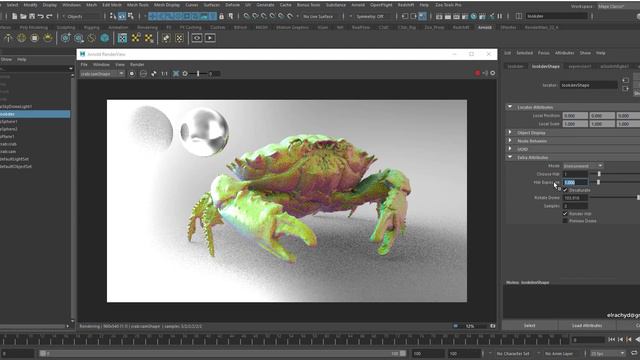Click the red stop render icon in RenderView

point(477,73)
